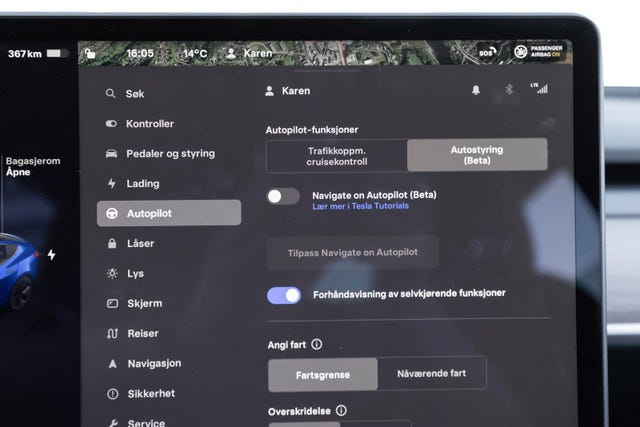This screenshot has width=640, height=427.
Task: Click the trip icon beside Reiser
Action: pyautogui.click(x=112, y=334)
